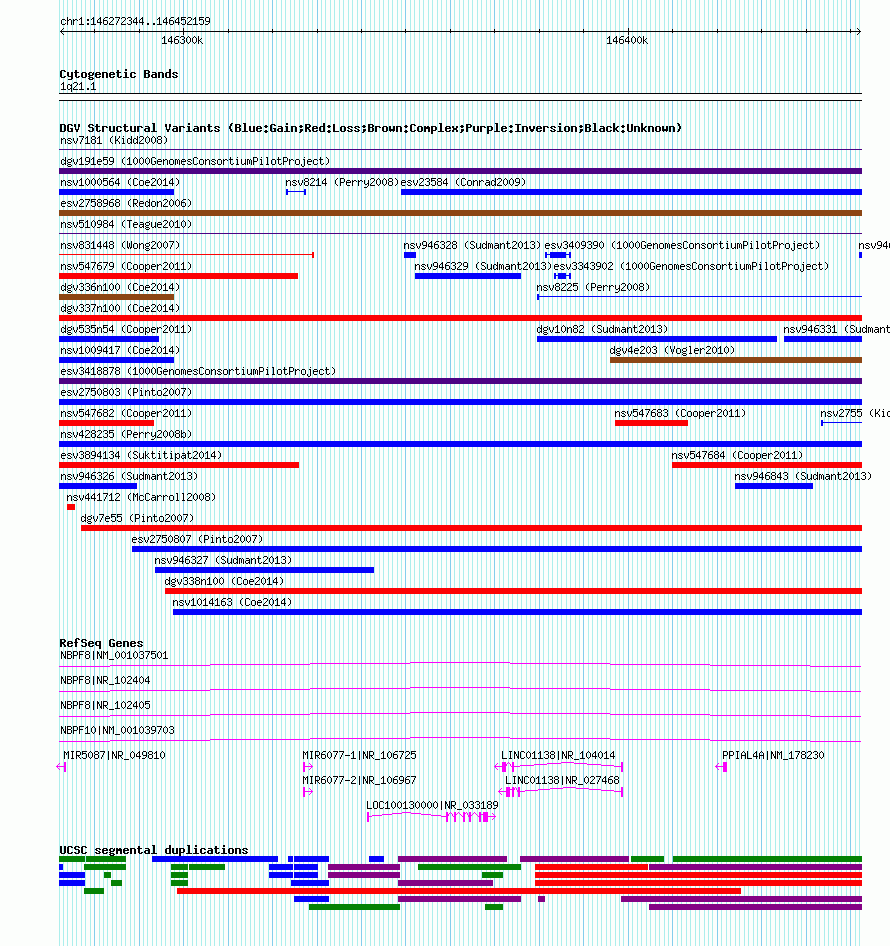Open the RefSeq Genes track title

pos(101,643)
